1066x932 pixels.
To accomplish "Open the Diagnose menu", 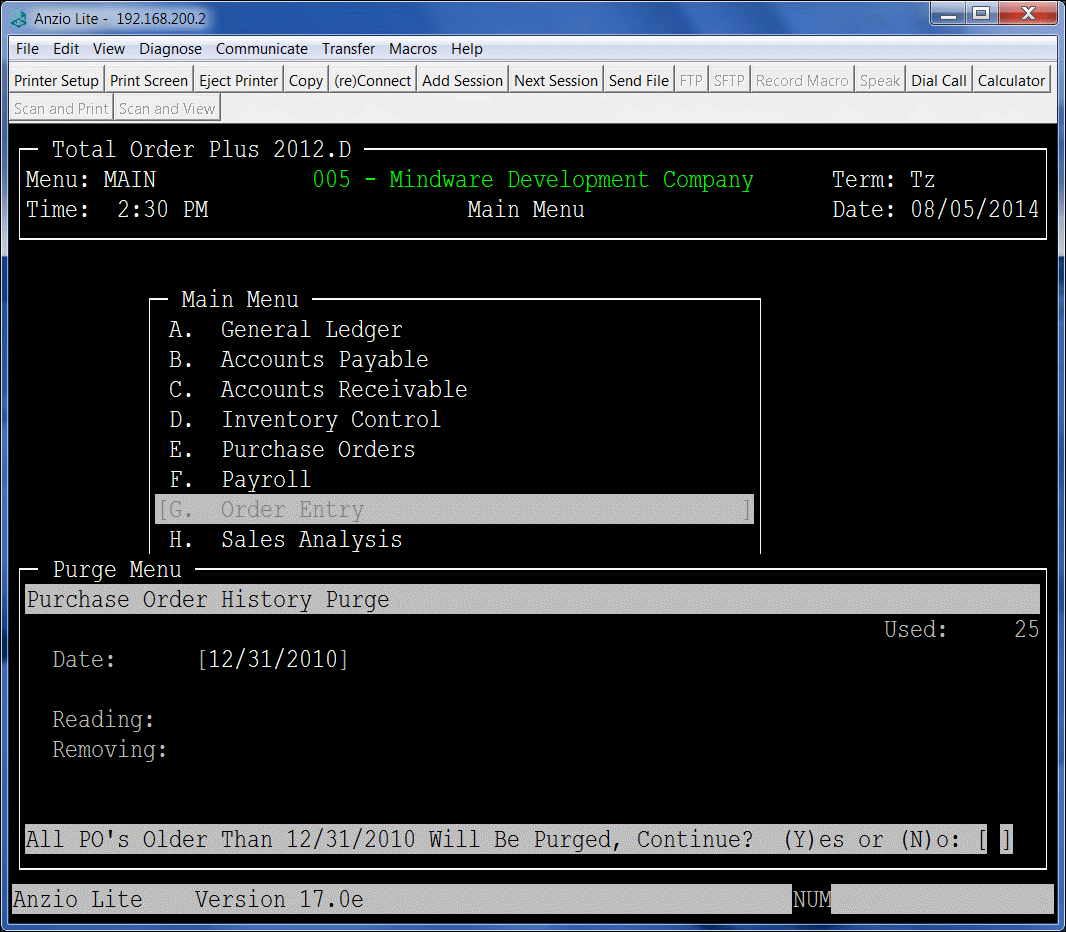I will 171,49.
